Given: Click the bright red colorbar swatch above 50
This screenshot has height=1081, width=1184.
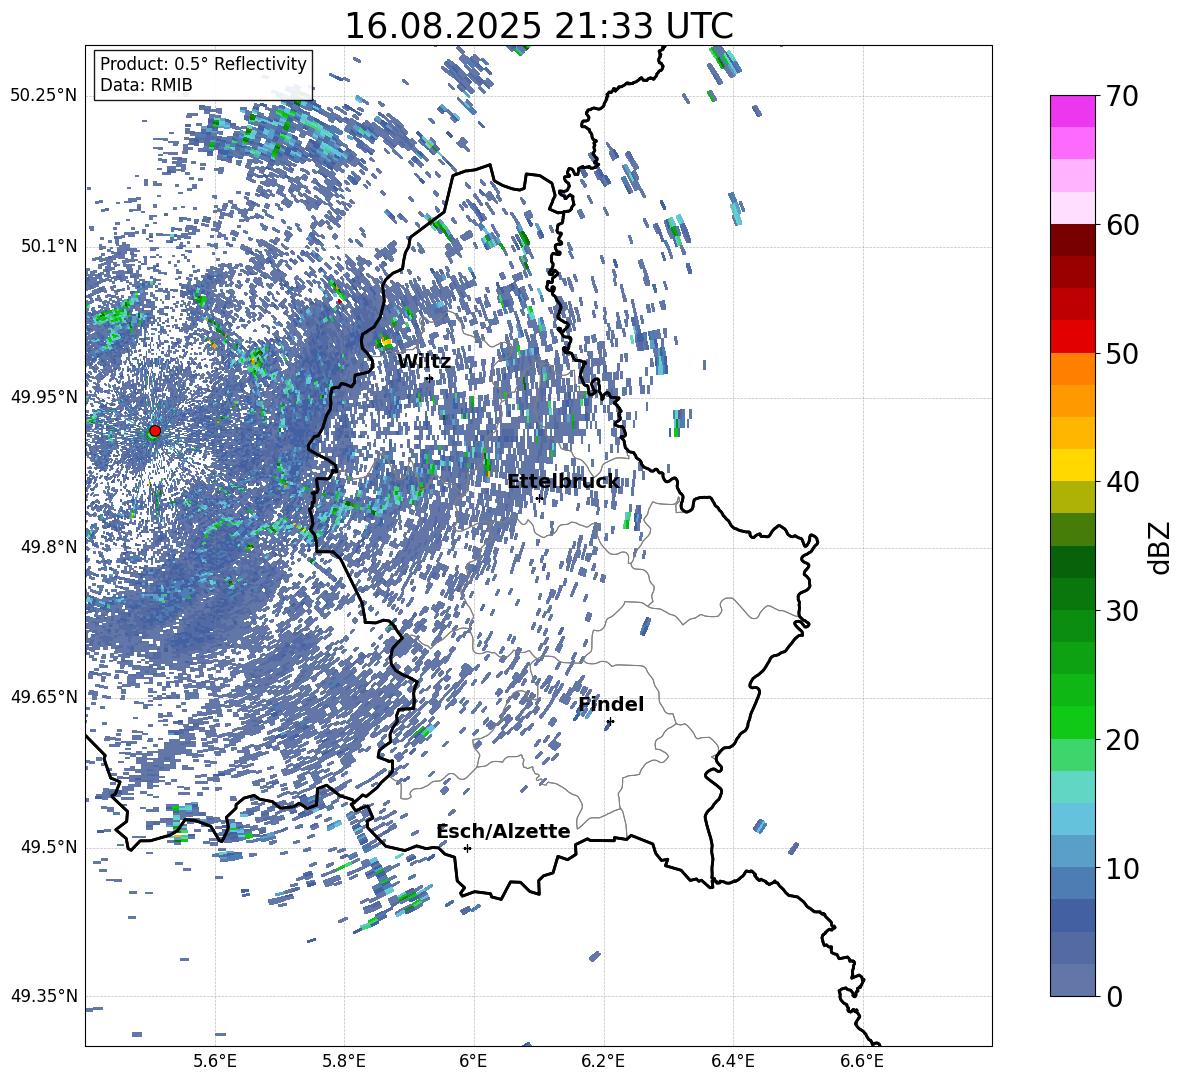Looking at the screenshot, I should tap(1072, 337).
